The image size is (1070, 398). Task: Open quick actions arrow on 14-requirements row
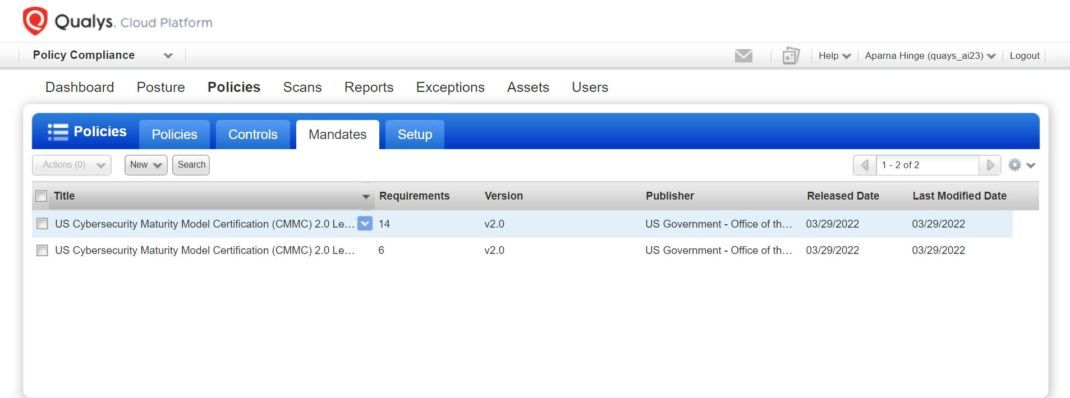(365, 223)
